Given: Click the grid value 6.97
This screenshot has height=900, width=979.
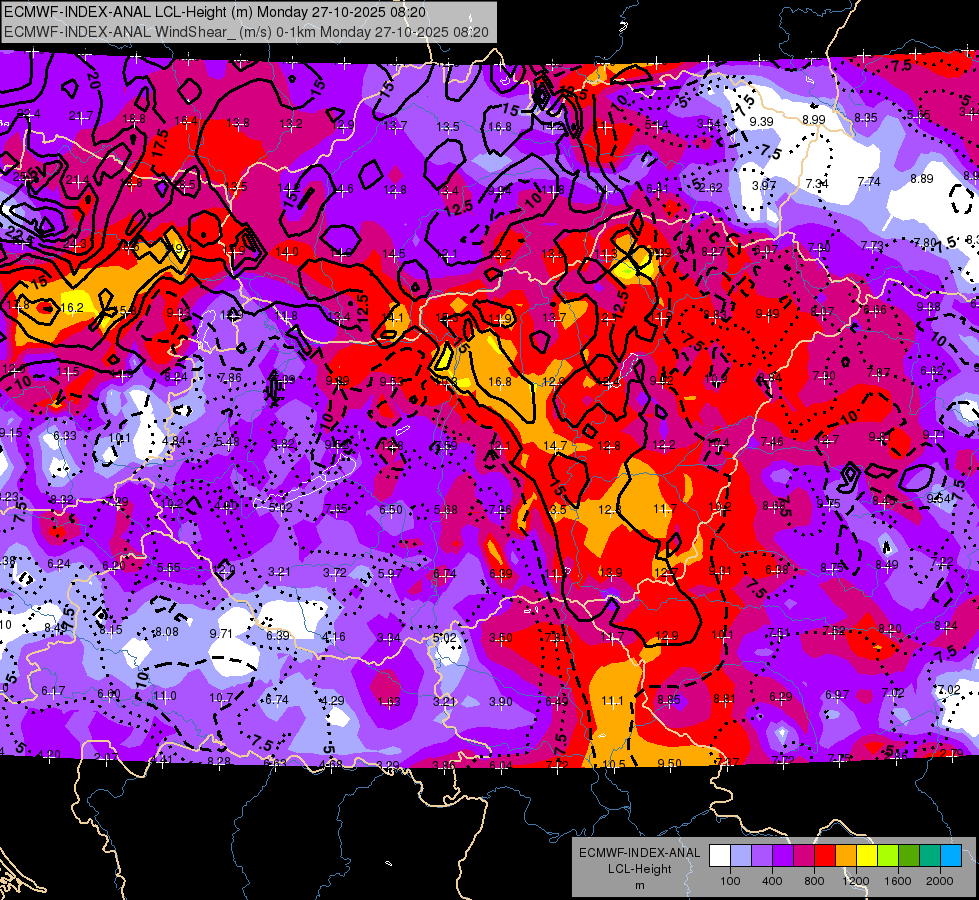Looking at the screenshot, I should pos(837,695).
